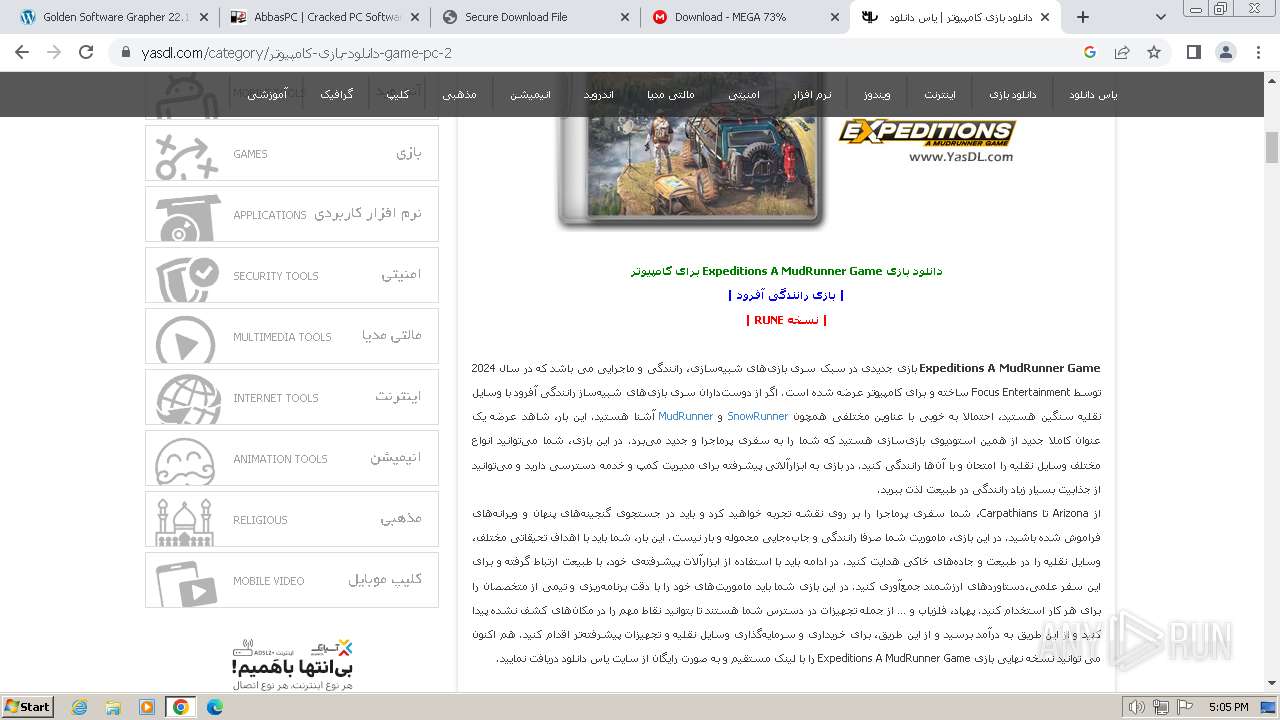Screen dimensions: 1280x720
Task: Click the page vertical scrollbar thumb
Action: click(x=1272, y=146)
